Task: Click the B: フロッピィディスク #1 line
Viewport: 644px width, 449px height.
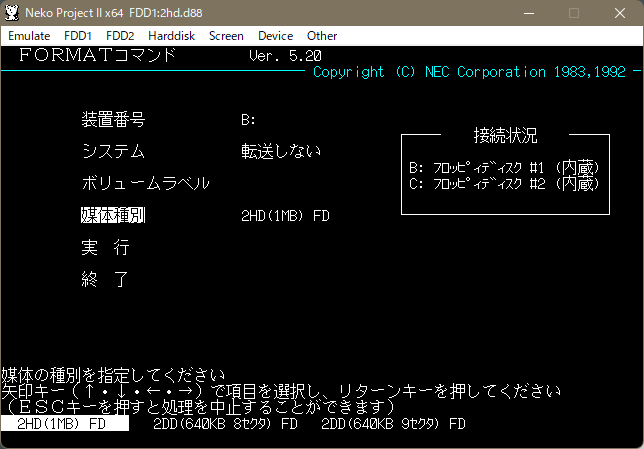Action: point(504,168)
